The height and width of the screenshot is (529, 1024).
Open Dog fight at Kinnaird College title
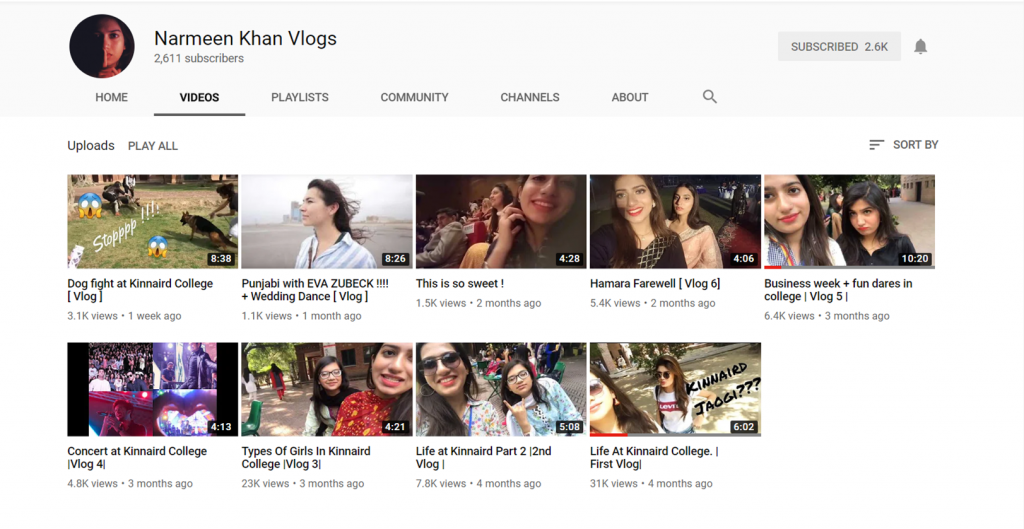[x=140, y=290]
